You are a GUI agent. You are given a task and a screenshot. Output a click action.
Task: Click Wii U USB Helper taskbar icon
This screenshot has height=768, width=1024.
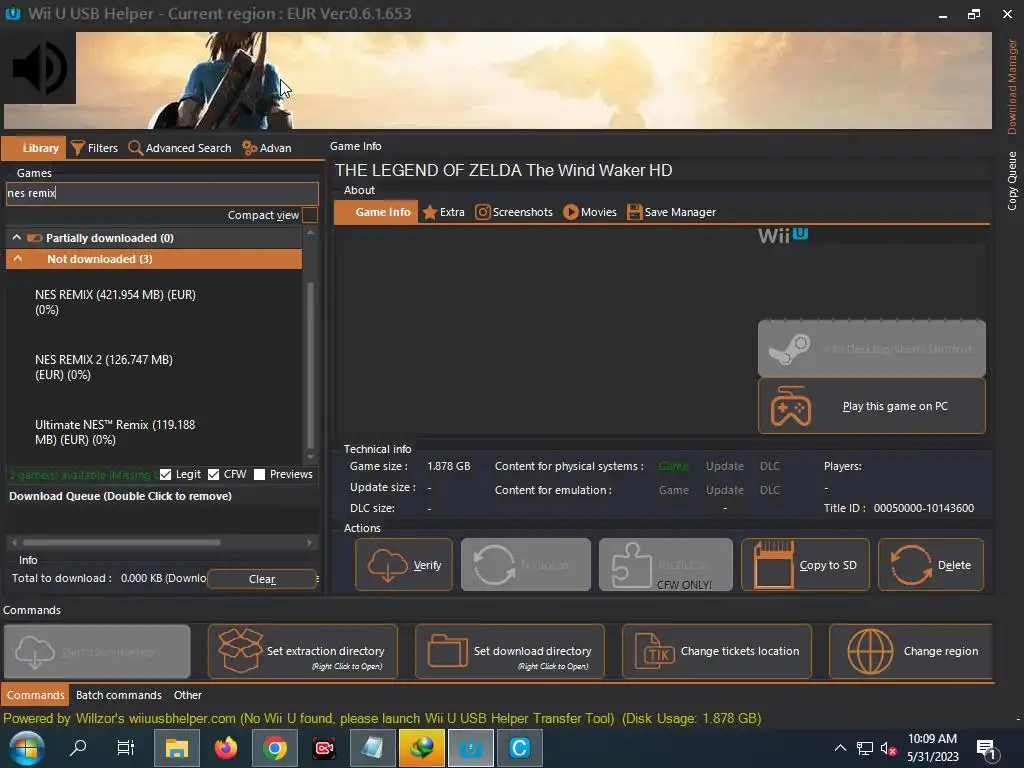[471, 748]
